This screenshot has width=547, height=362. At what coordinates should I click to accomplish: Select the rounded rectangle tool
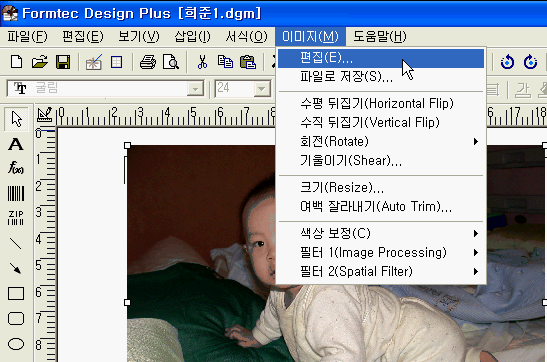[16, 318]
